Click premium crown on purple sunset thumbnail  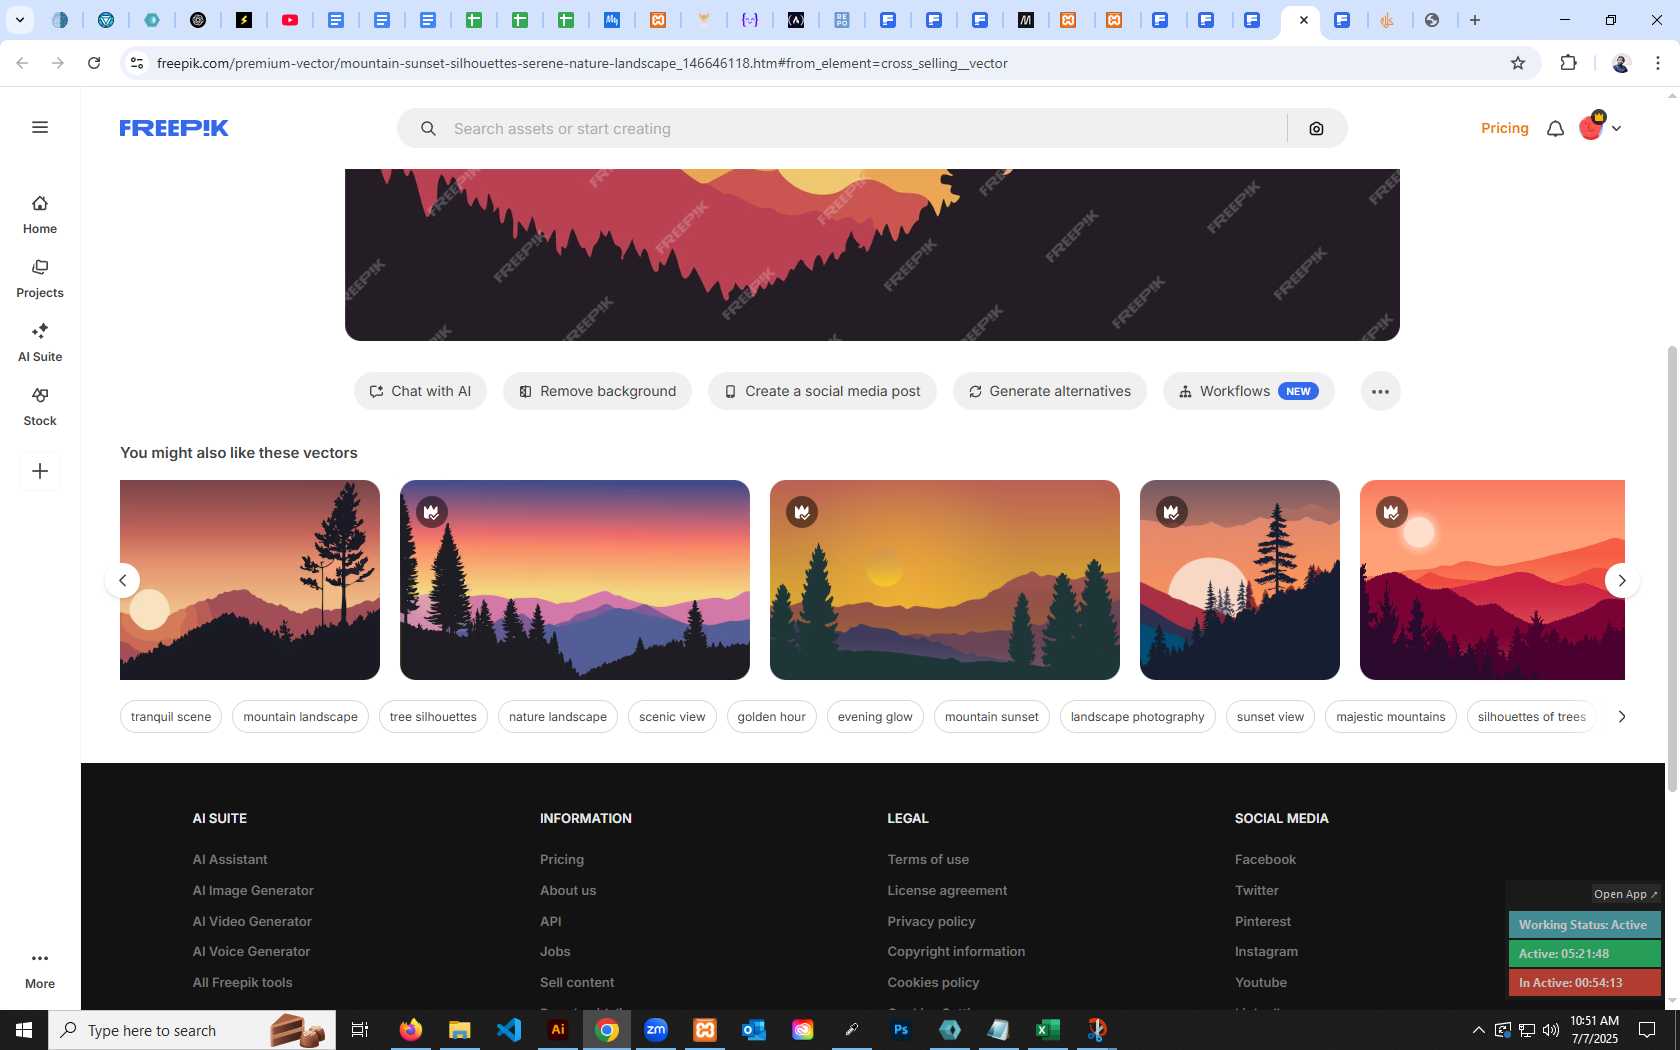coord(432,512)
